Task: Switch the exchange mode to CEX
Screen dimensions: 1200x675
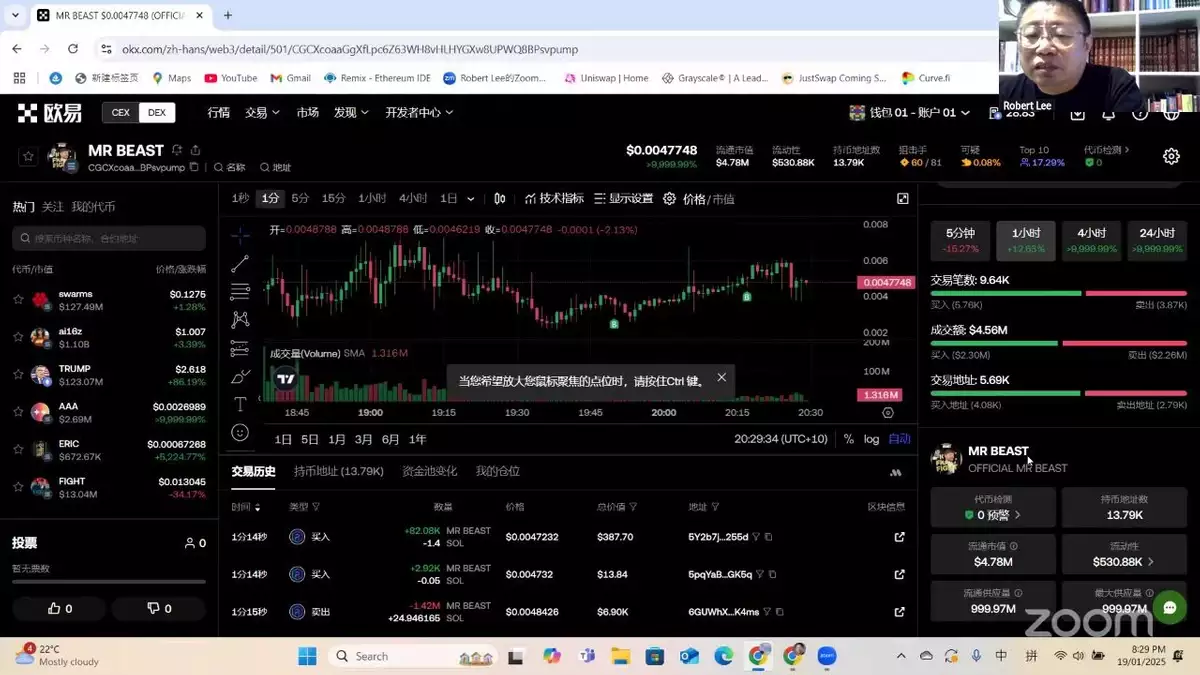Action: [x=121, y=113]
